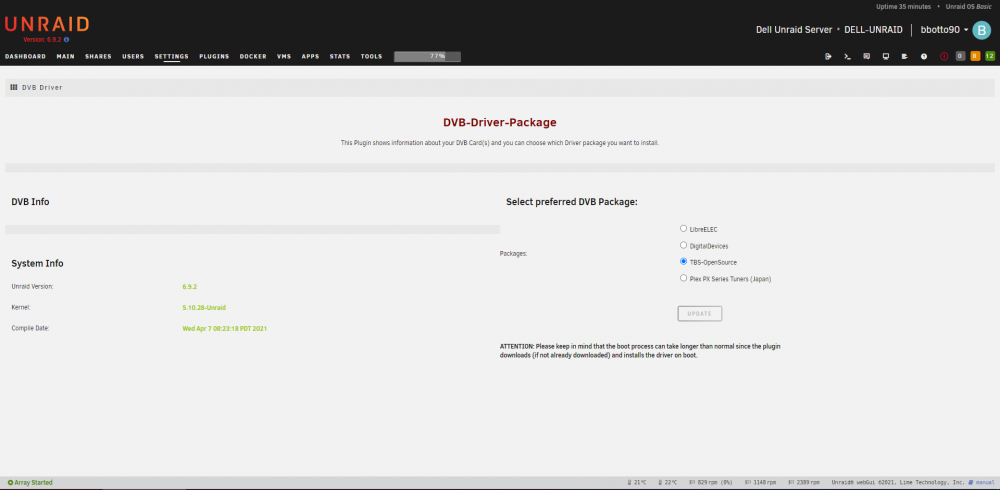This screenshot has width=1000, height=490.
Task: Open the system log icon
Action: pos(904,56)
